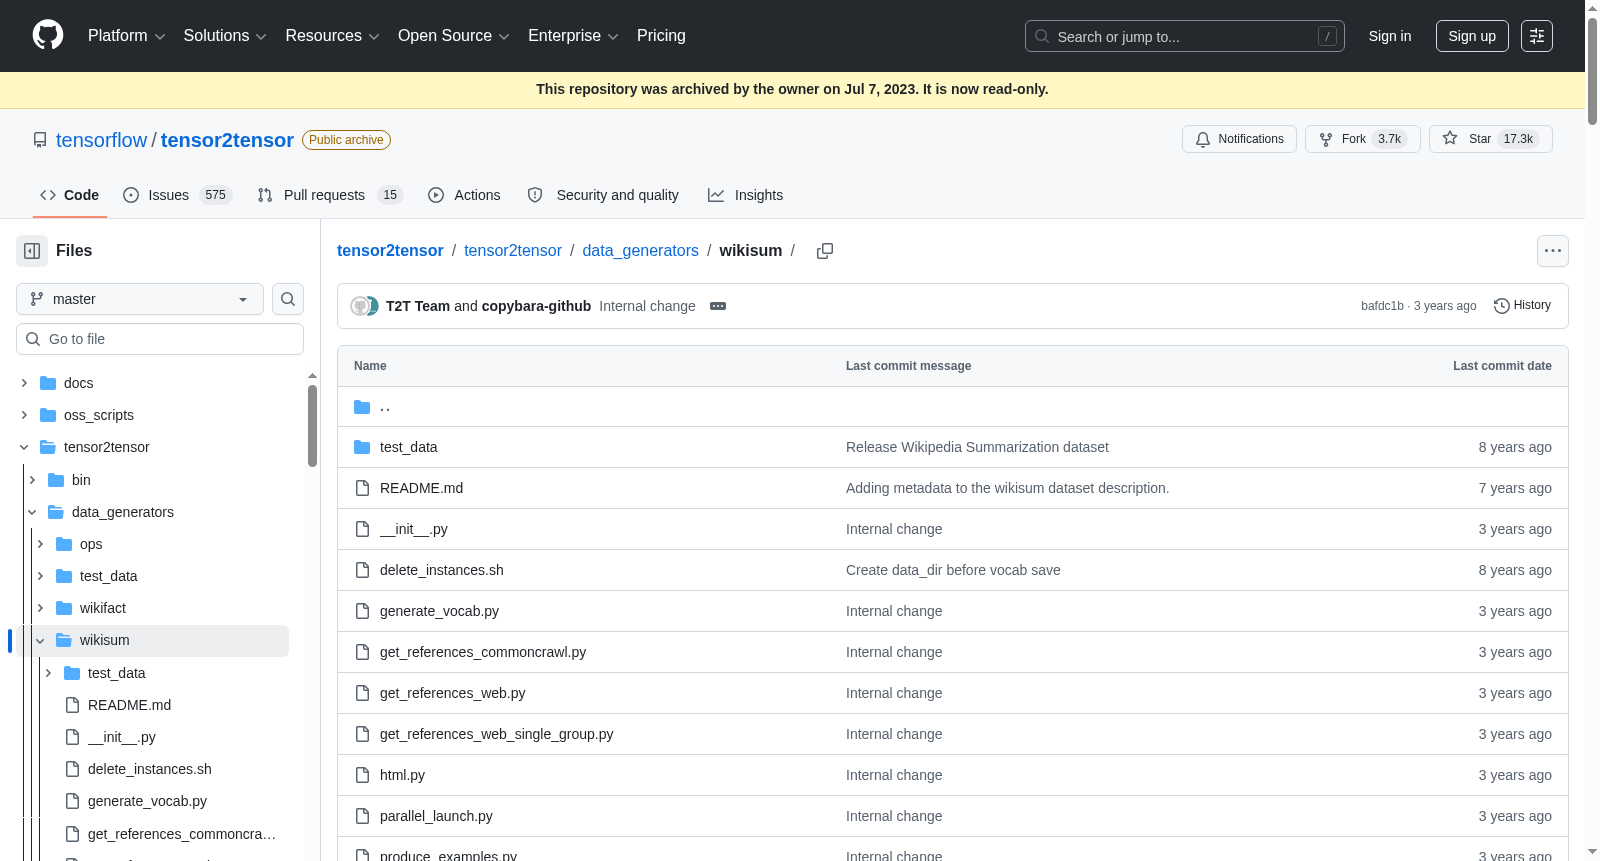Viewport: 1600px width, 861px height.
Task: Click the Sign in link
Action: (x=1390, y=36)
